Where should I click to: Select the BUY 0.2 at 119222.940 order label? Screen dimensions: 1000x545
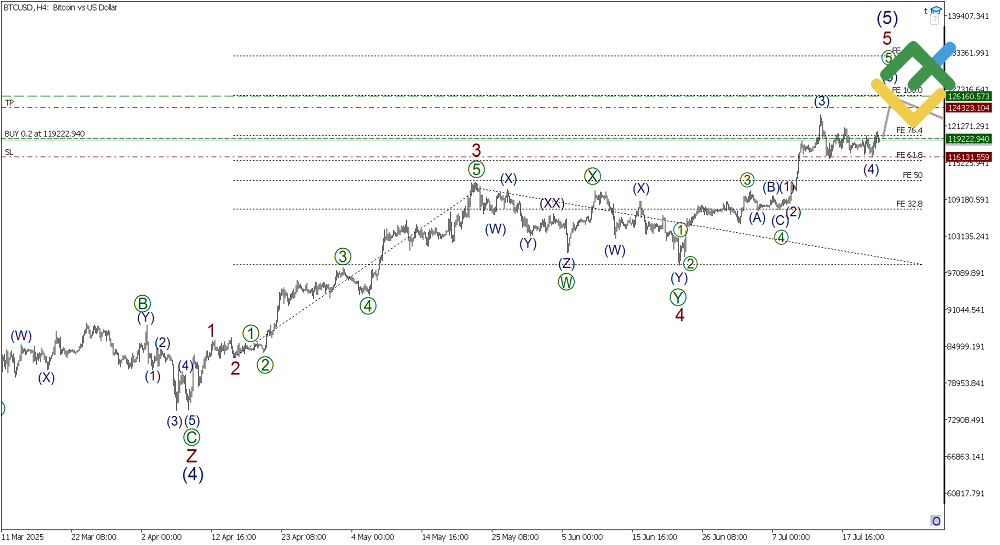[44, 133]
